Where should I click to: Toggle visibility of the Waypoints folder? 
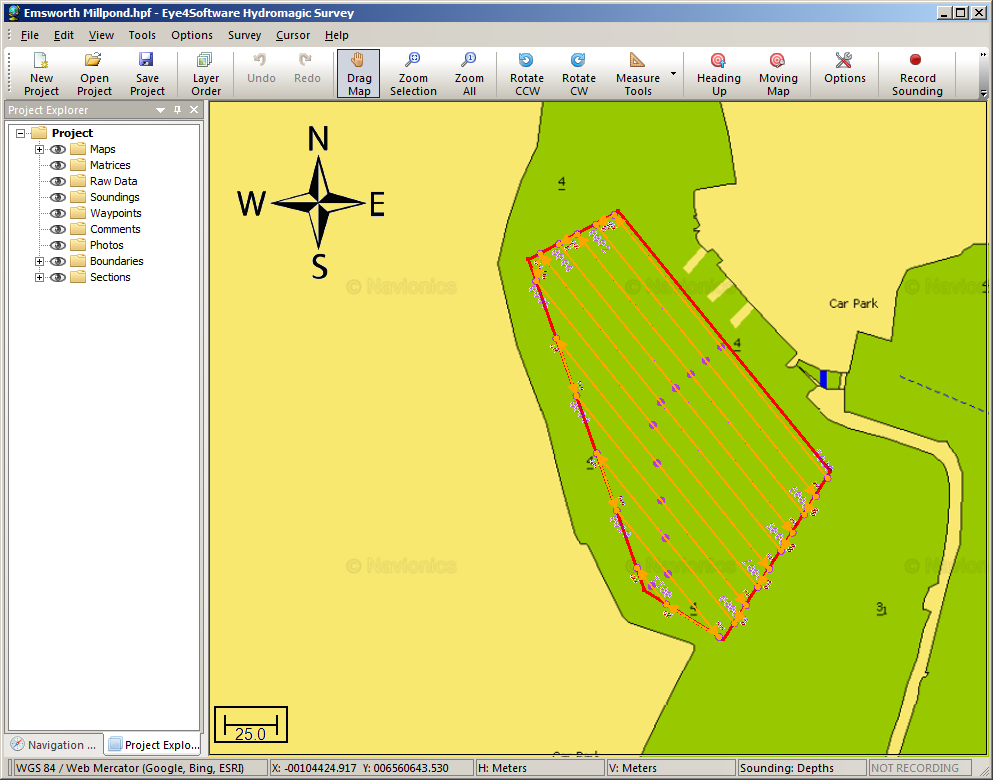[57, 212]
